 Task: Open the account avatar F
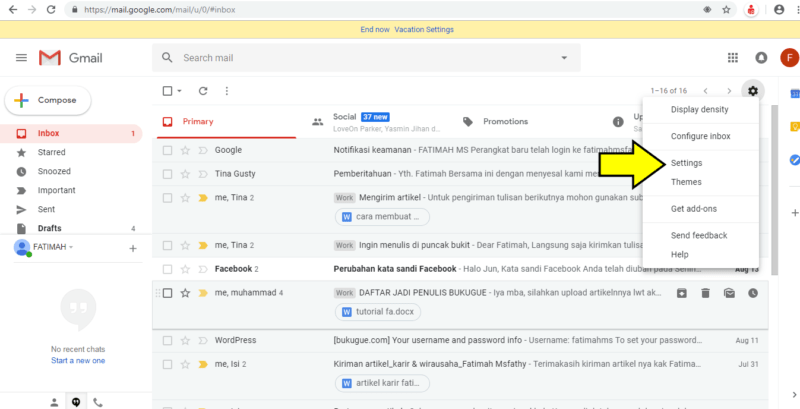[x=789, y=58]
